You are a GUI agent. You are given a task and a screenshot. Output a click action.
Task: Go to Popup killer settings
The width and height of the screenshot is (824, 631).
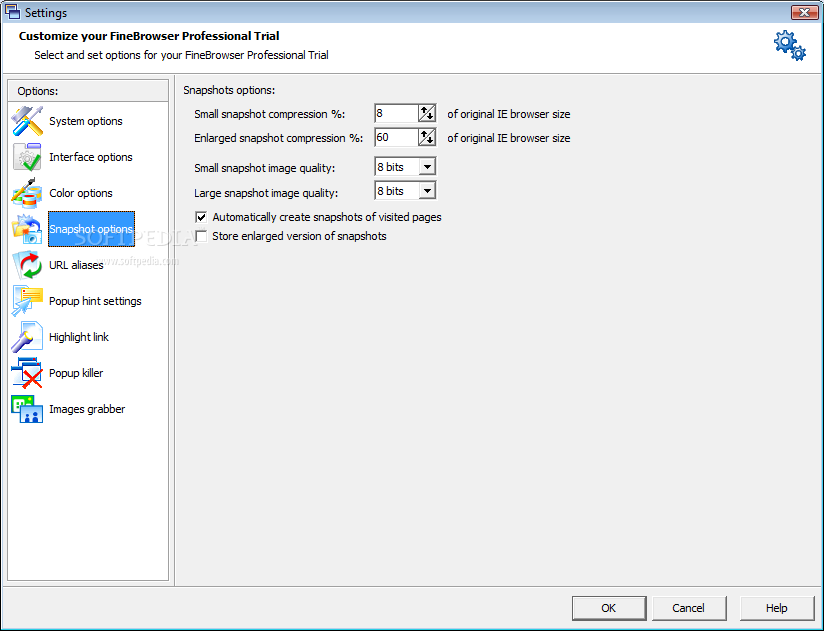(76, 373)
